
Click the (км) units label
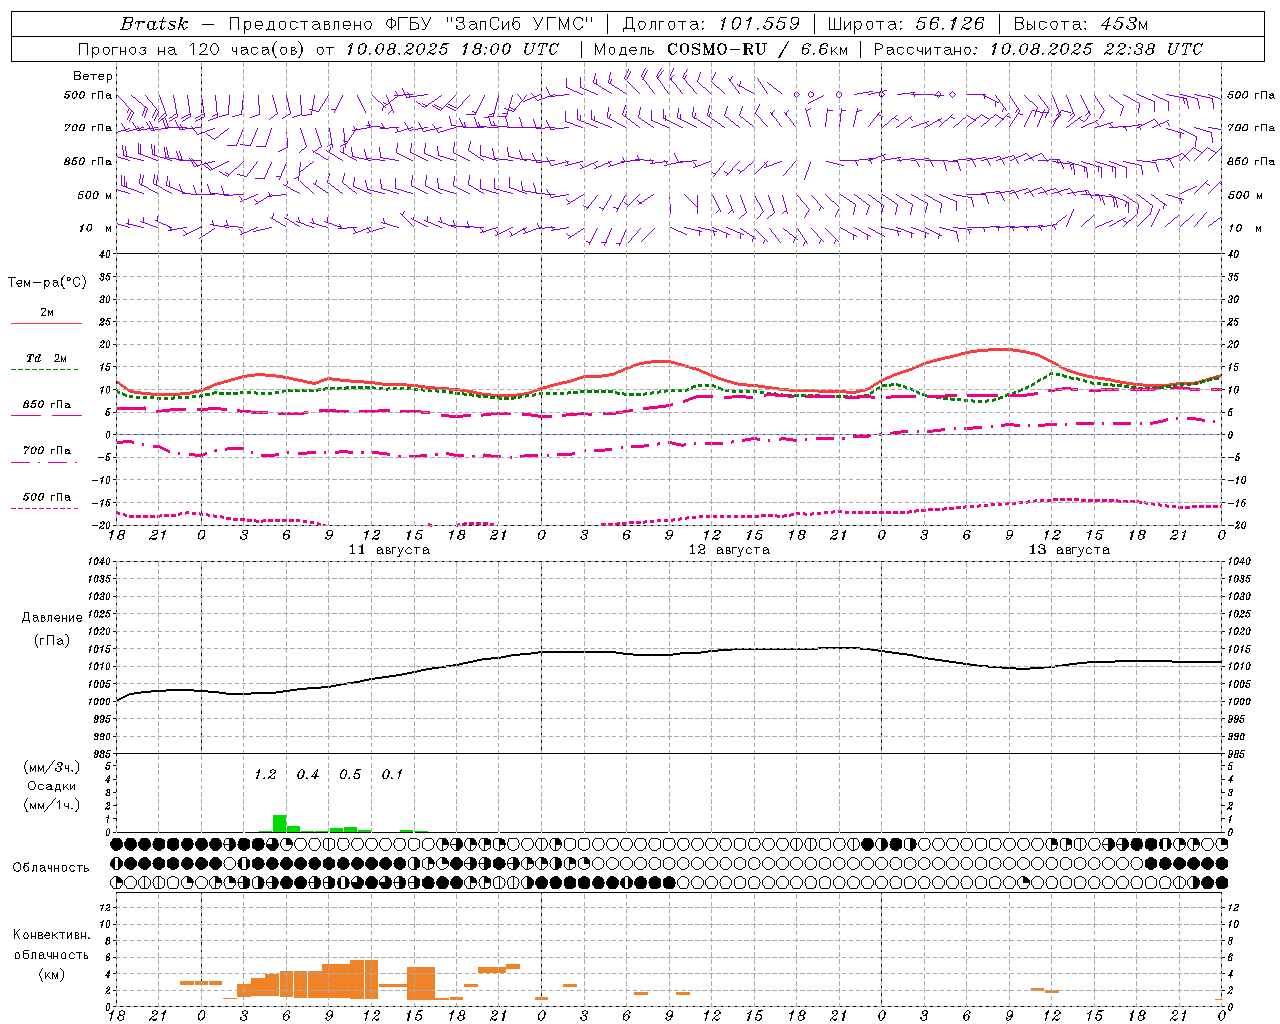coord(51,974)
